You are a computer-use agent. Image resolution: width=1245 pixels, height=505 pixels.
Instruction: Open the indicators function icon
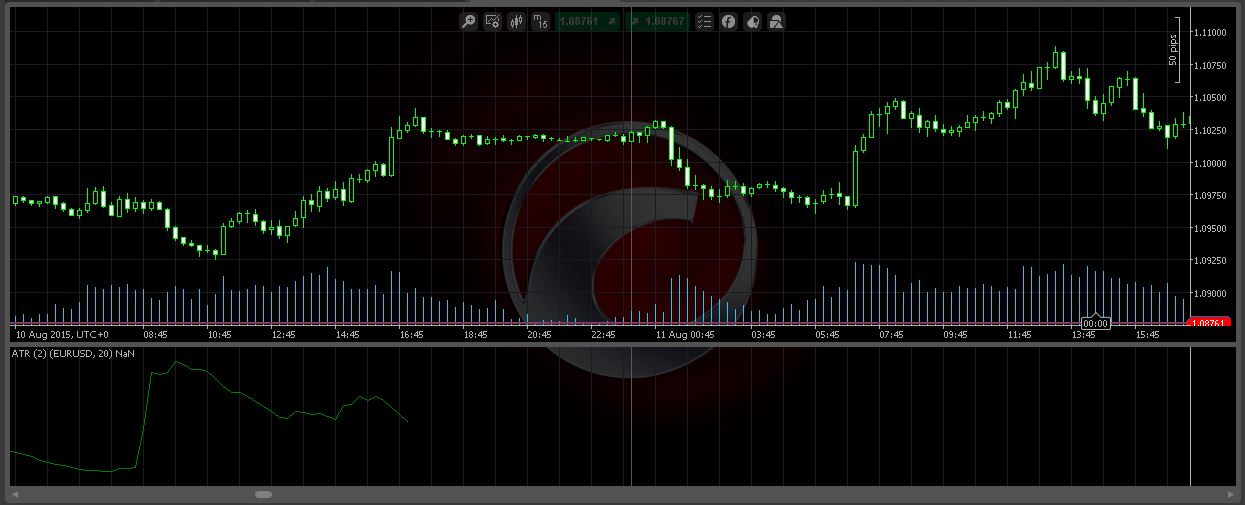click(729, 21)
